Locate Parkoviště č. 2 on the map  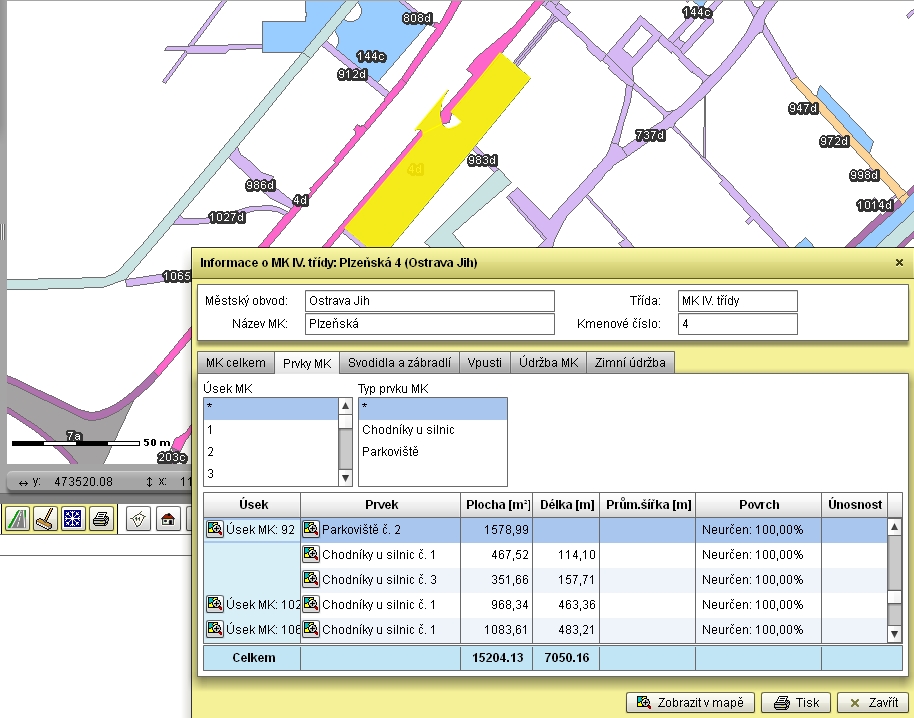pos(311,529)
